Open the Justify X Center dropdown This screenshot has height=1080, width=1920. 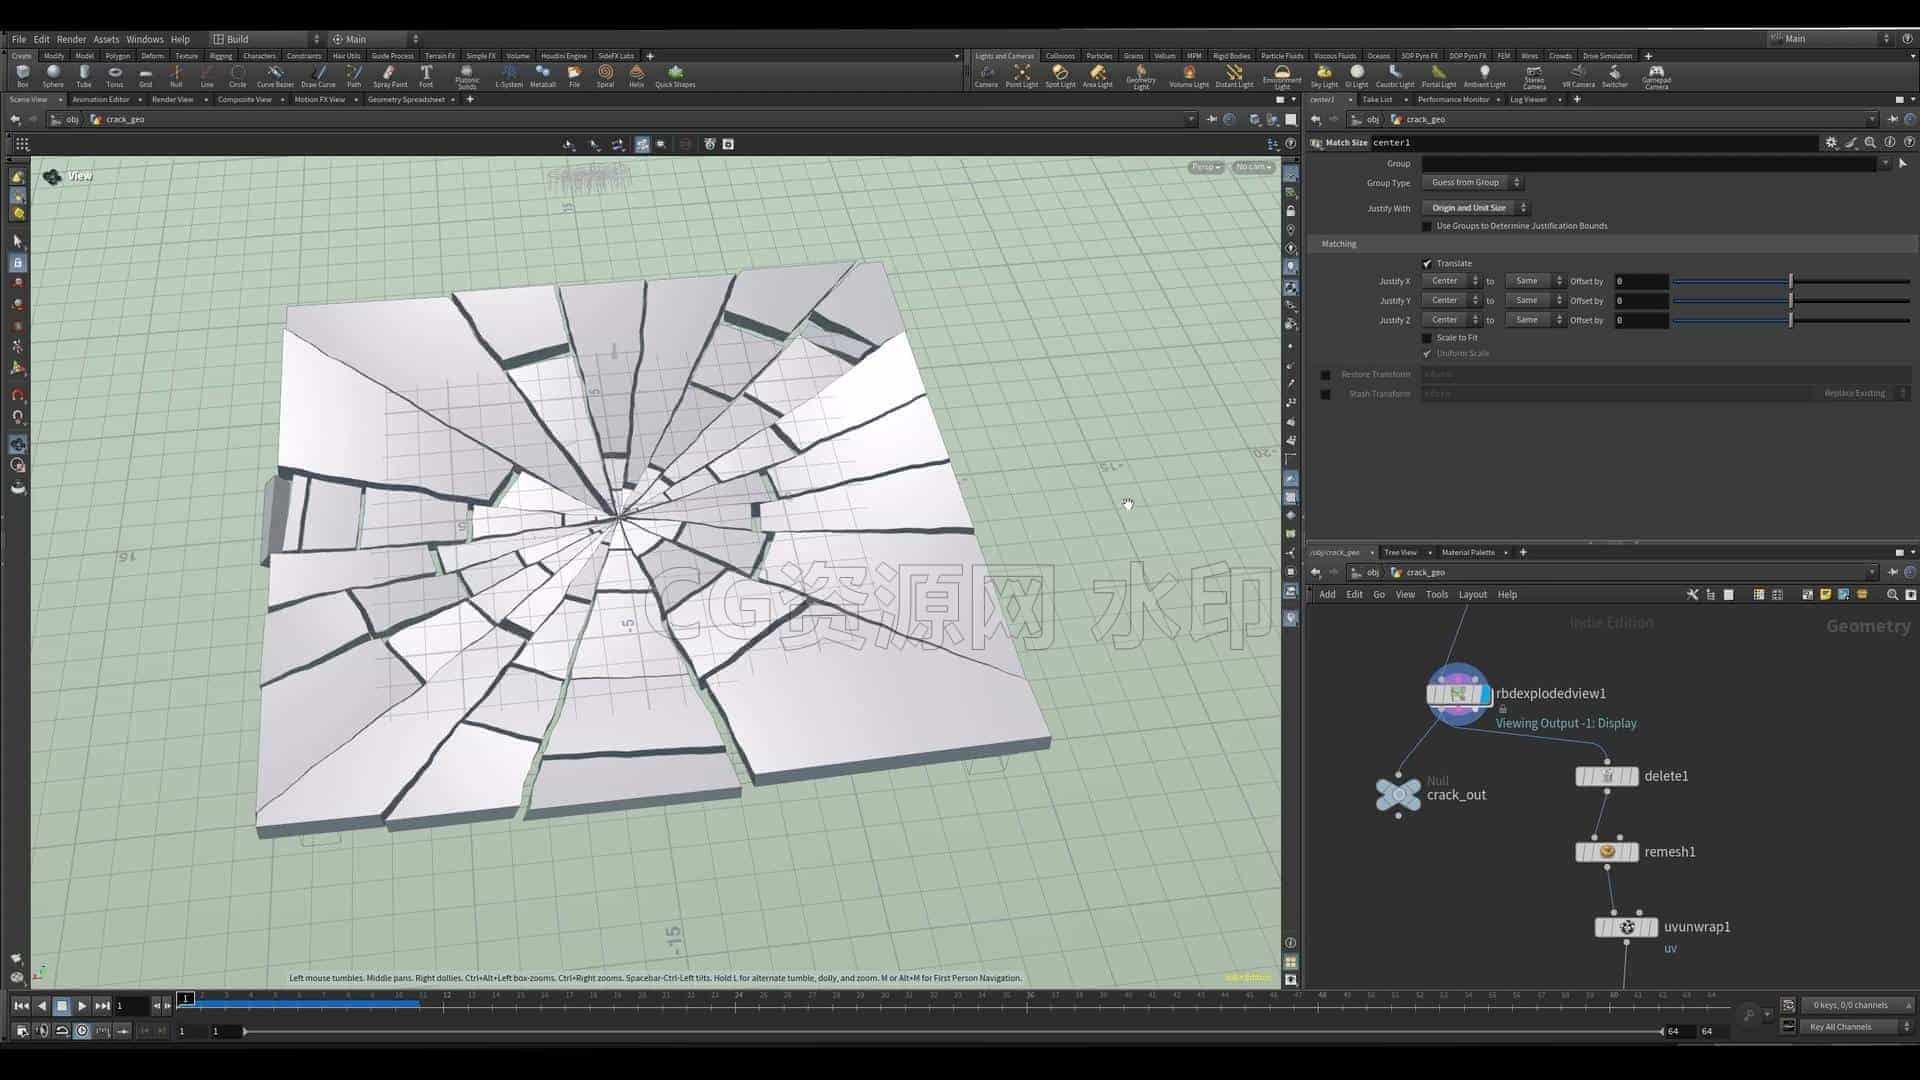tap(1451, 281)
